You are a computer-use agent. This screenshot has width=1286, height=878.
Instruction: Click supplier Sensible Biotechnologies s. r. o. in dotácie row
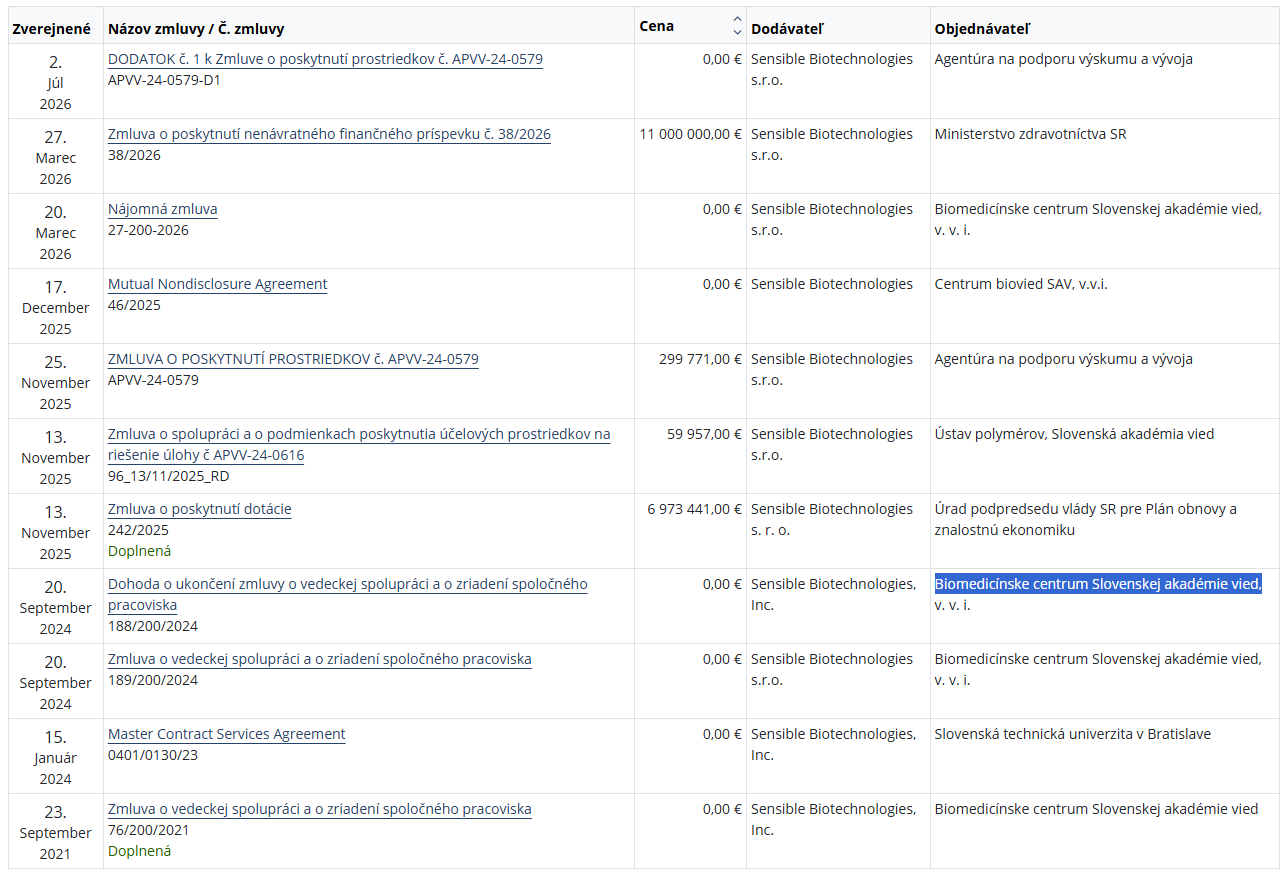[x=832, y=519]
